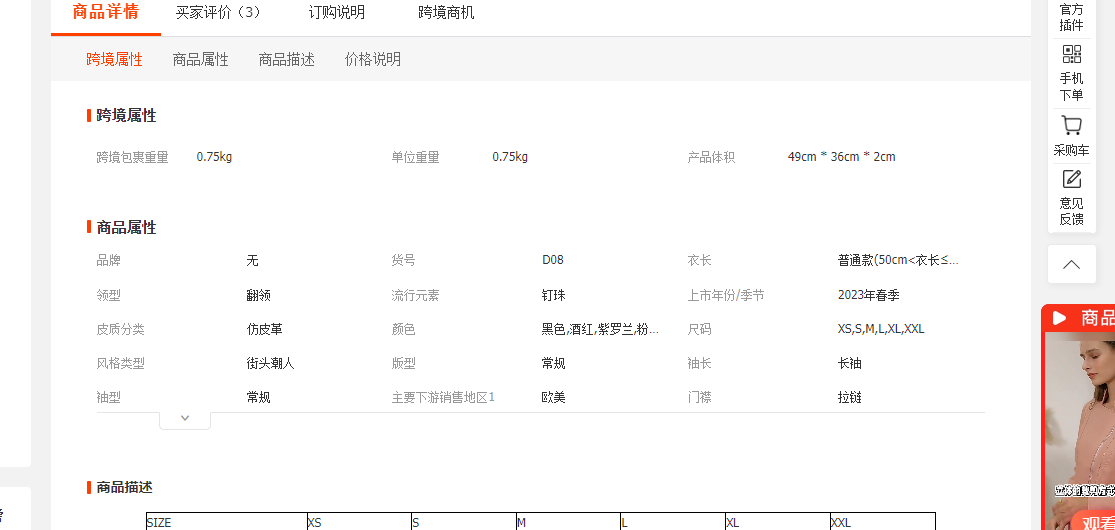Open the 采购车 shopping cart icon
1115x530 pixels.
coord(1071,126)
